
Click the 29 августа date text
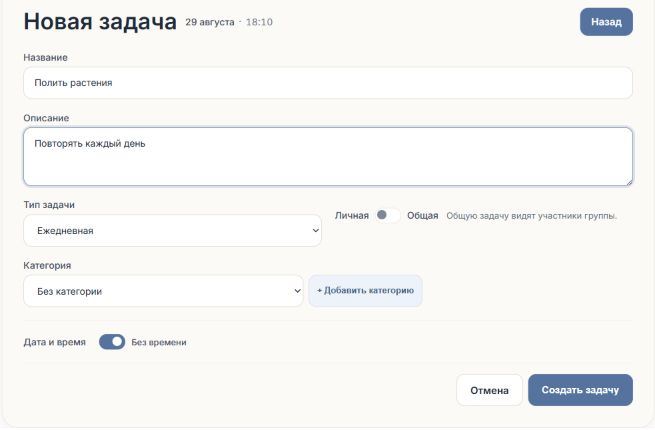click(x=210, y=22)
